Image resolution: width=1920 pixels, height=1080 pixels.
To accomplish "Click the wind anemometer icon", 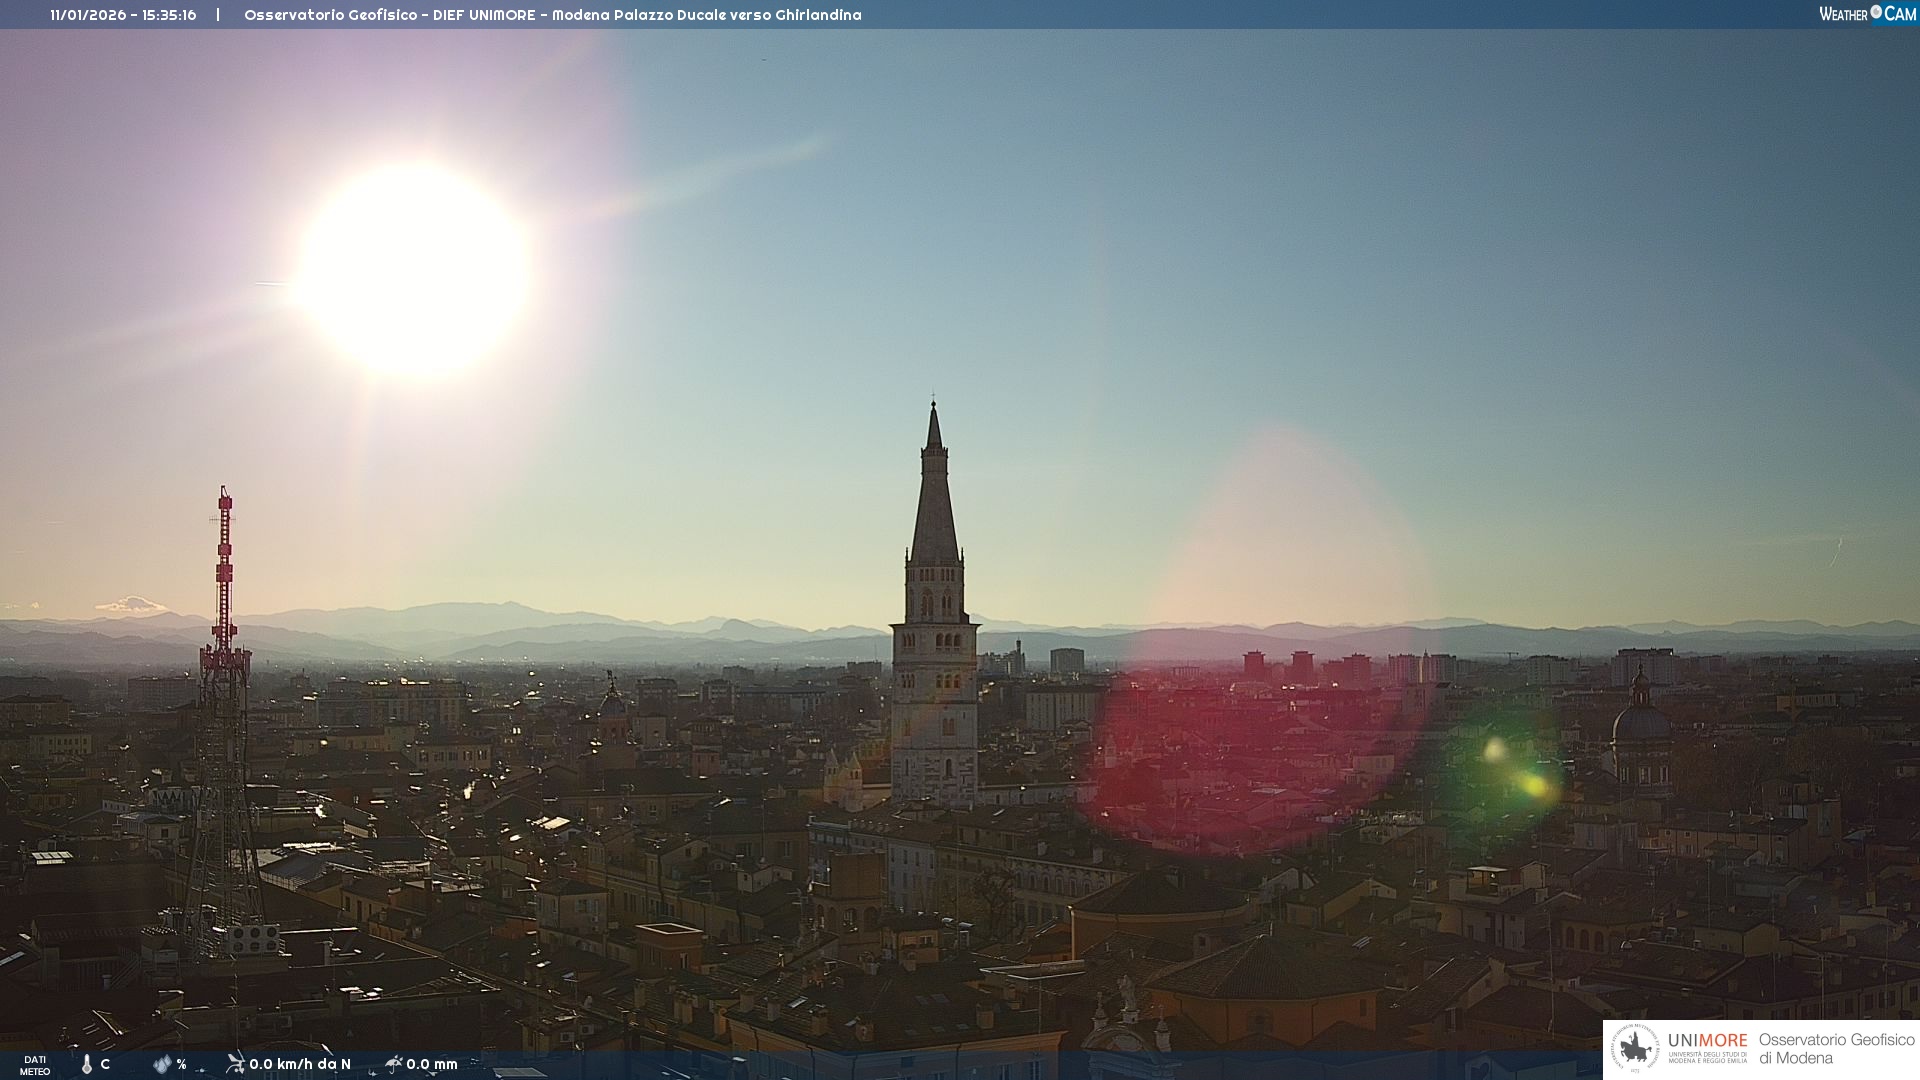I will (x=235, y=1063).
